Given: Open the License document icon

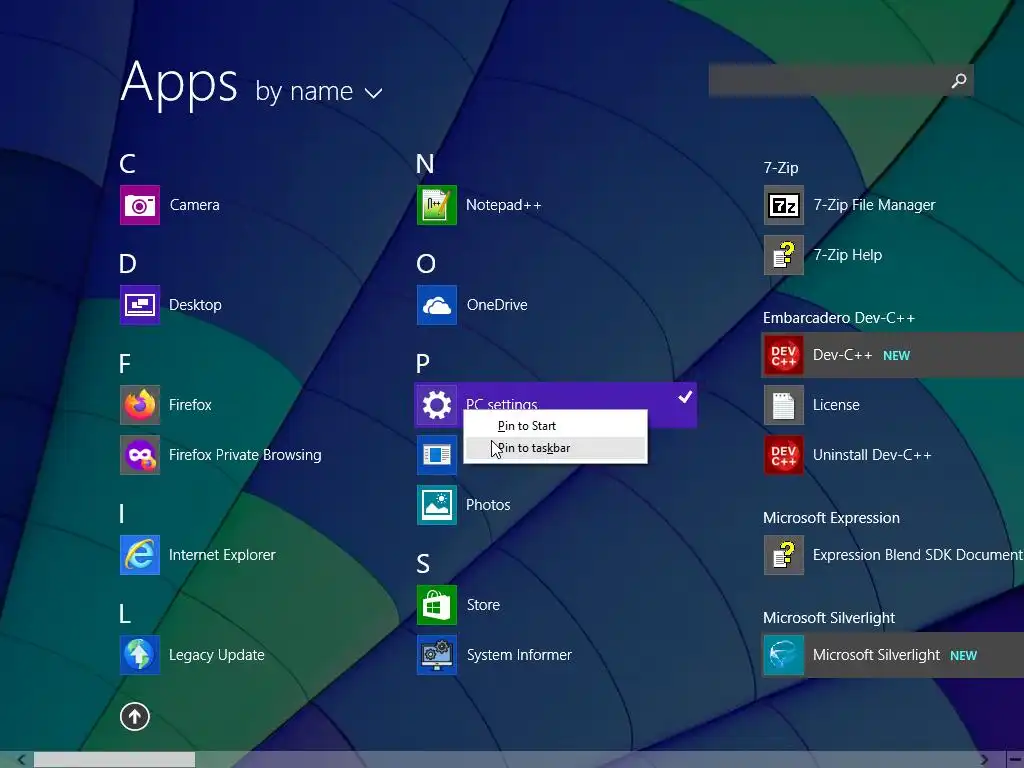Looking at the screenshot, I should click(x=784, y=405).
